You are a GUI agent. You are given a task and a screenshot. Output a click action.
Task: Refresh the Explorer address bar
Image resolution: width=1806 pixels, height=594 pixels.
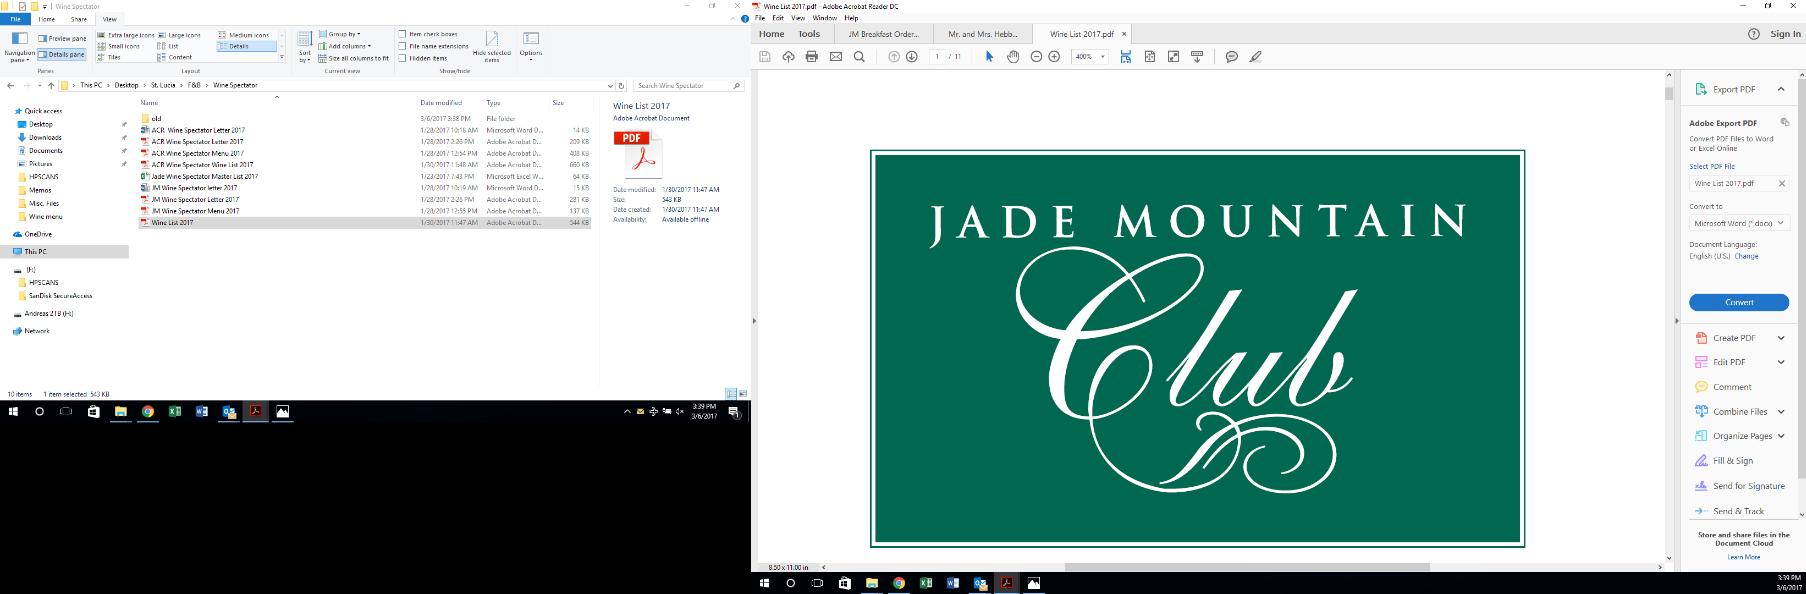click(621, 86)
